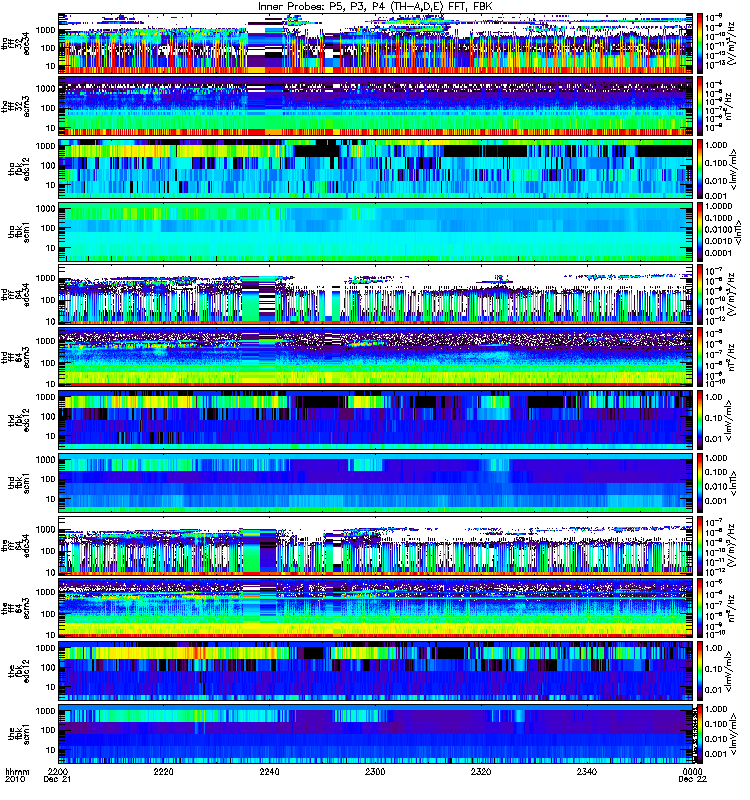Click the the fbk scm1 spectrogram panel

[x=375, y=734]
